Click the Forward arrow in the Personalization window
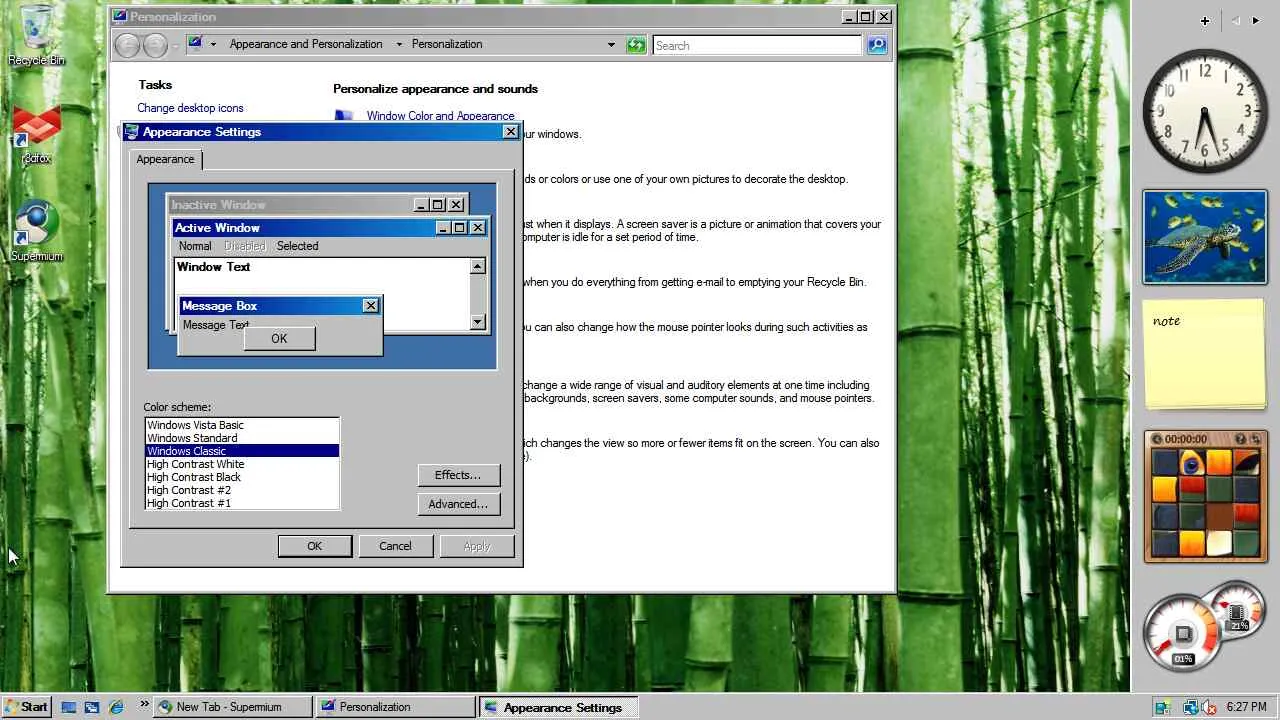Viewport: 1280px width, 720px height. coord(155,45)
